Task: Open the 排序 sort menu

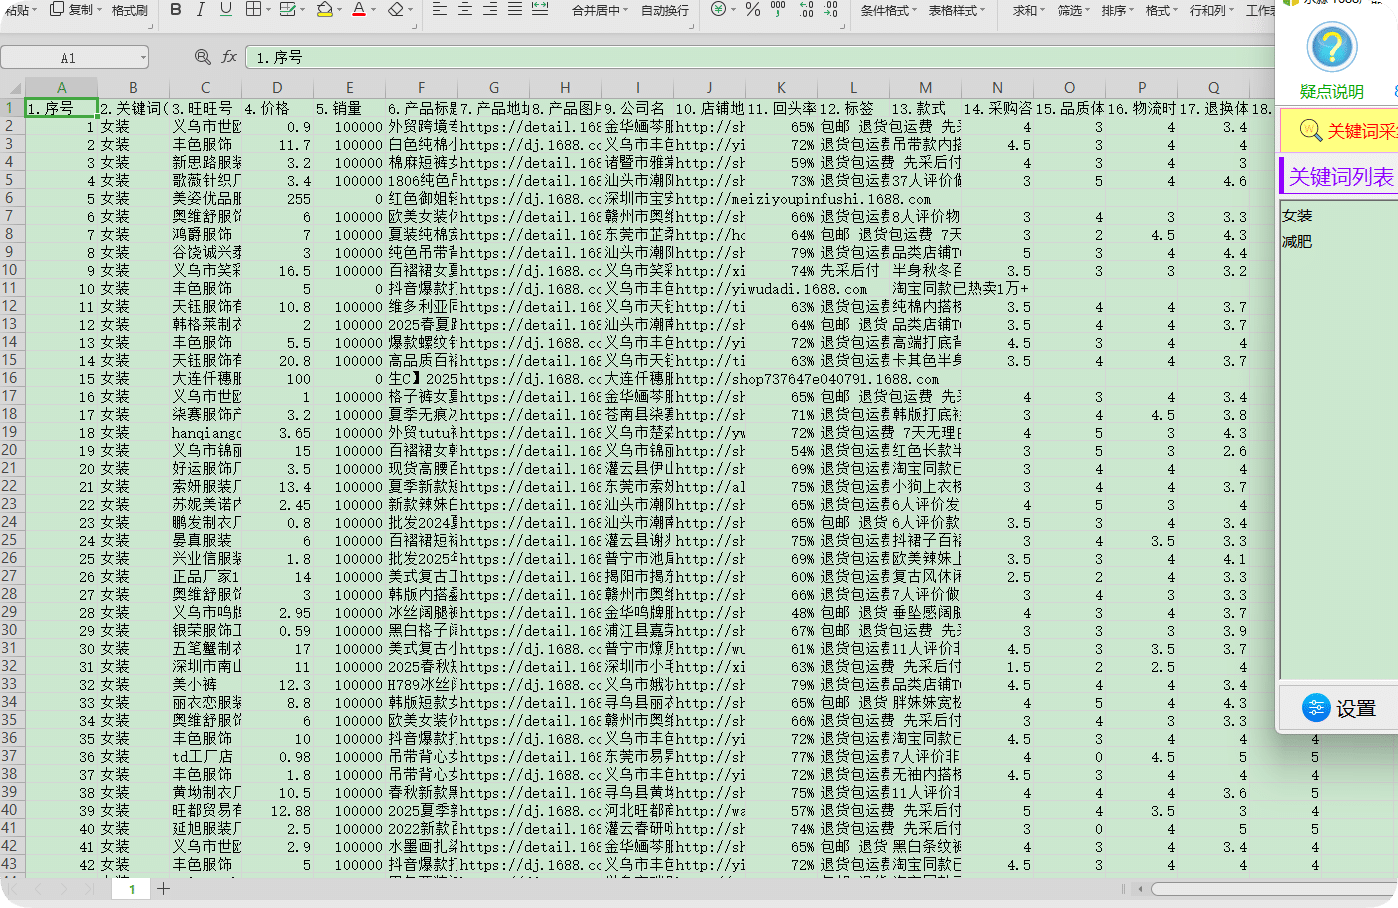Action: (1118, 10)
